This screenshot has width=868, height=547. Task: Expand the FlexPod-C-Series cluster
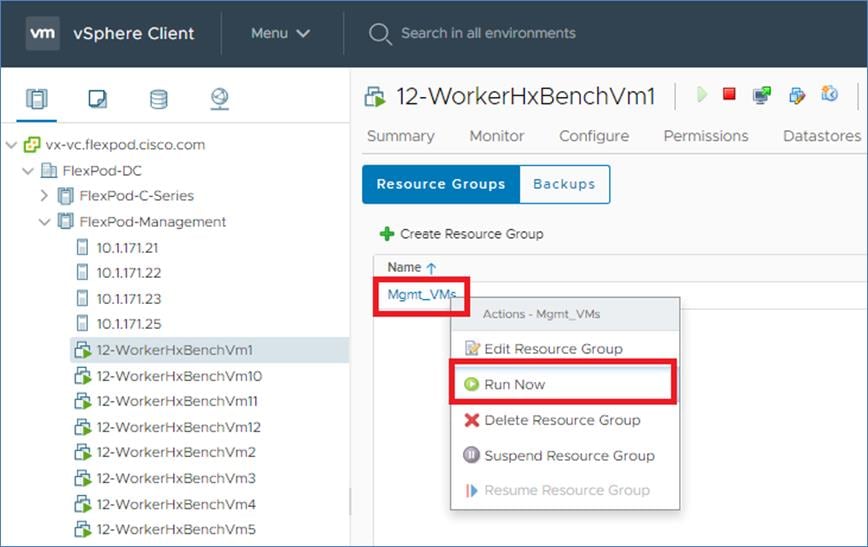pos(44,195)
